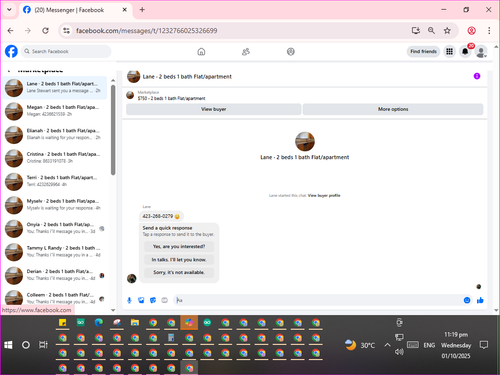Click the message text input field
The image size is (500, 375).
[x=318, y=300]
